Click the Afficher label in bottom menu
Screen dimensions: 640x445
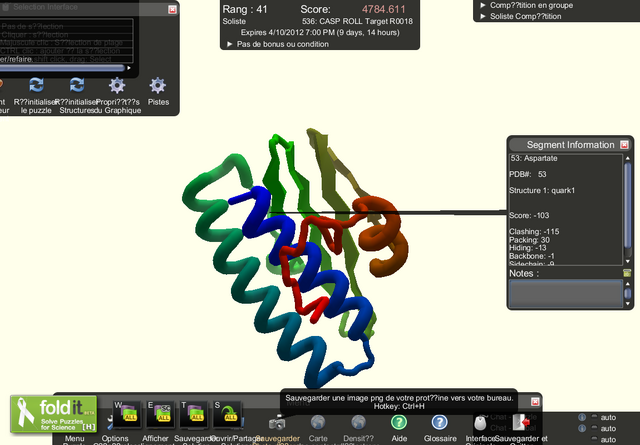click(155, 438)
